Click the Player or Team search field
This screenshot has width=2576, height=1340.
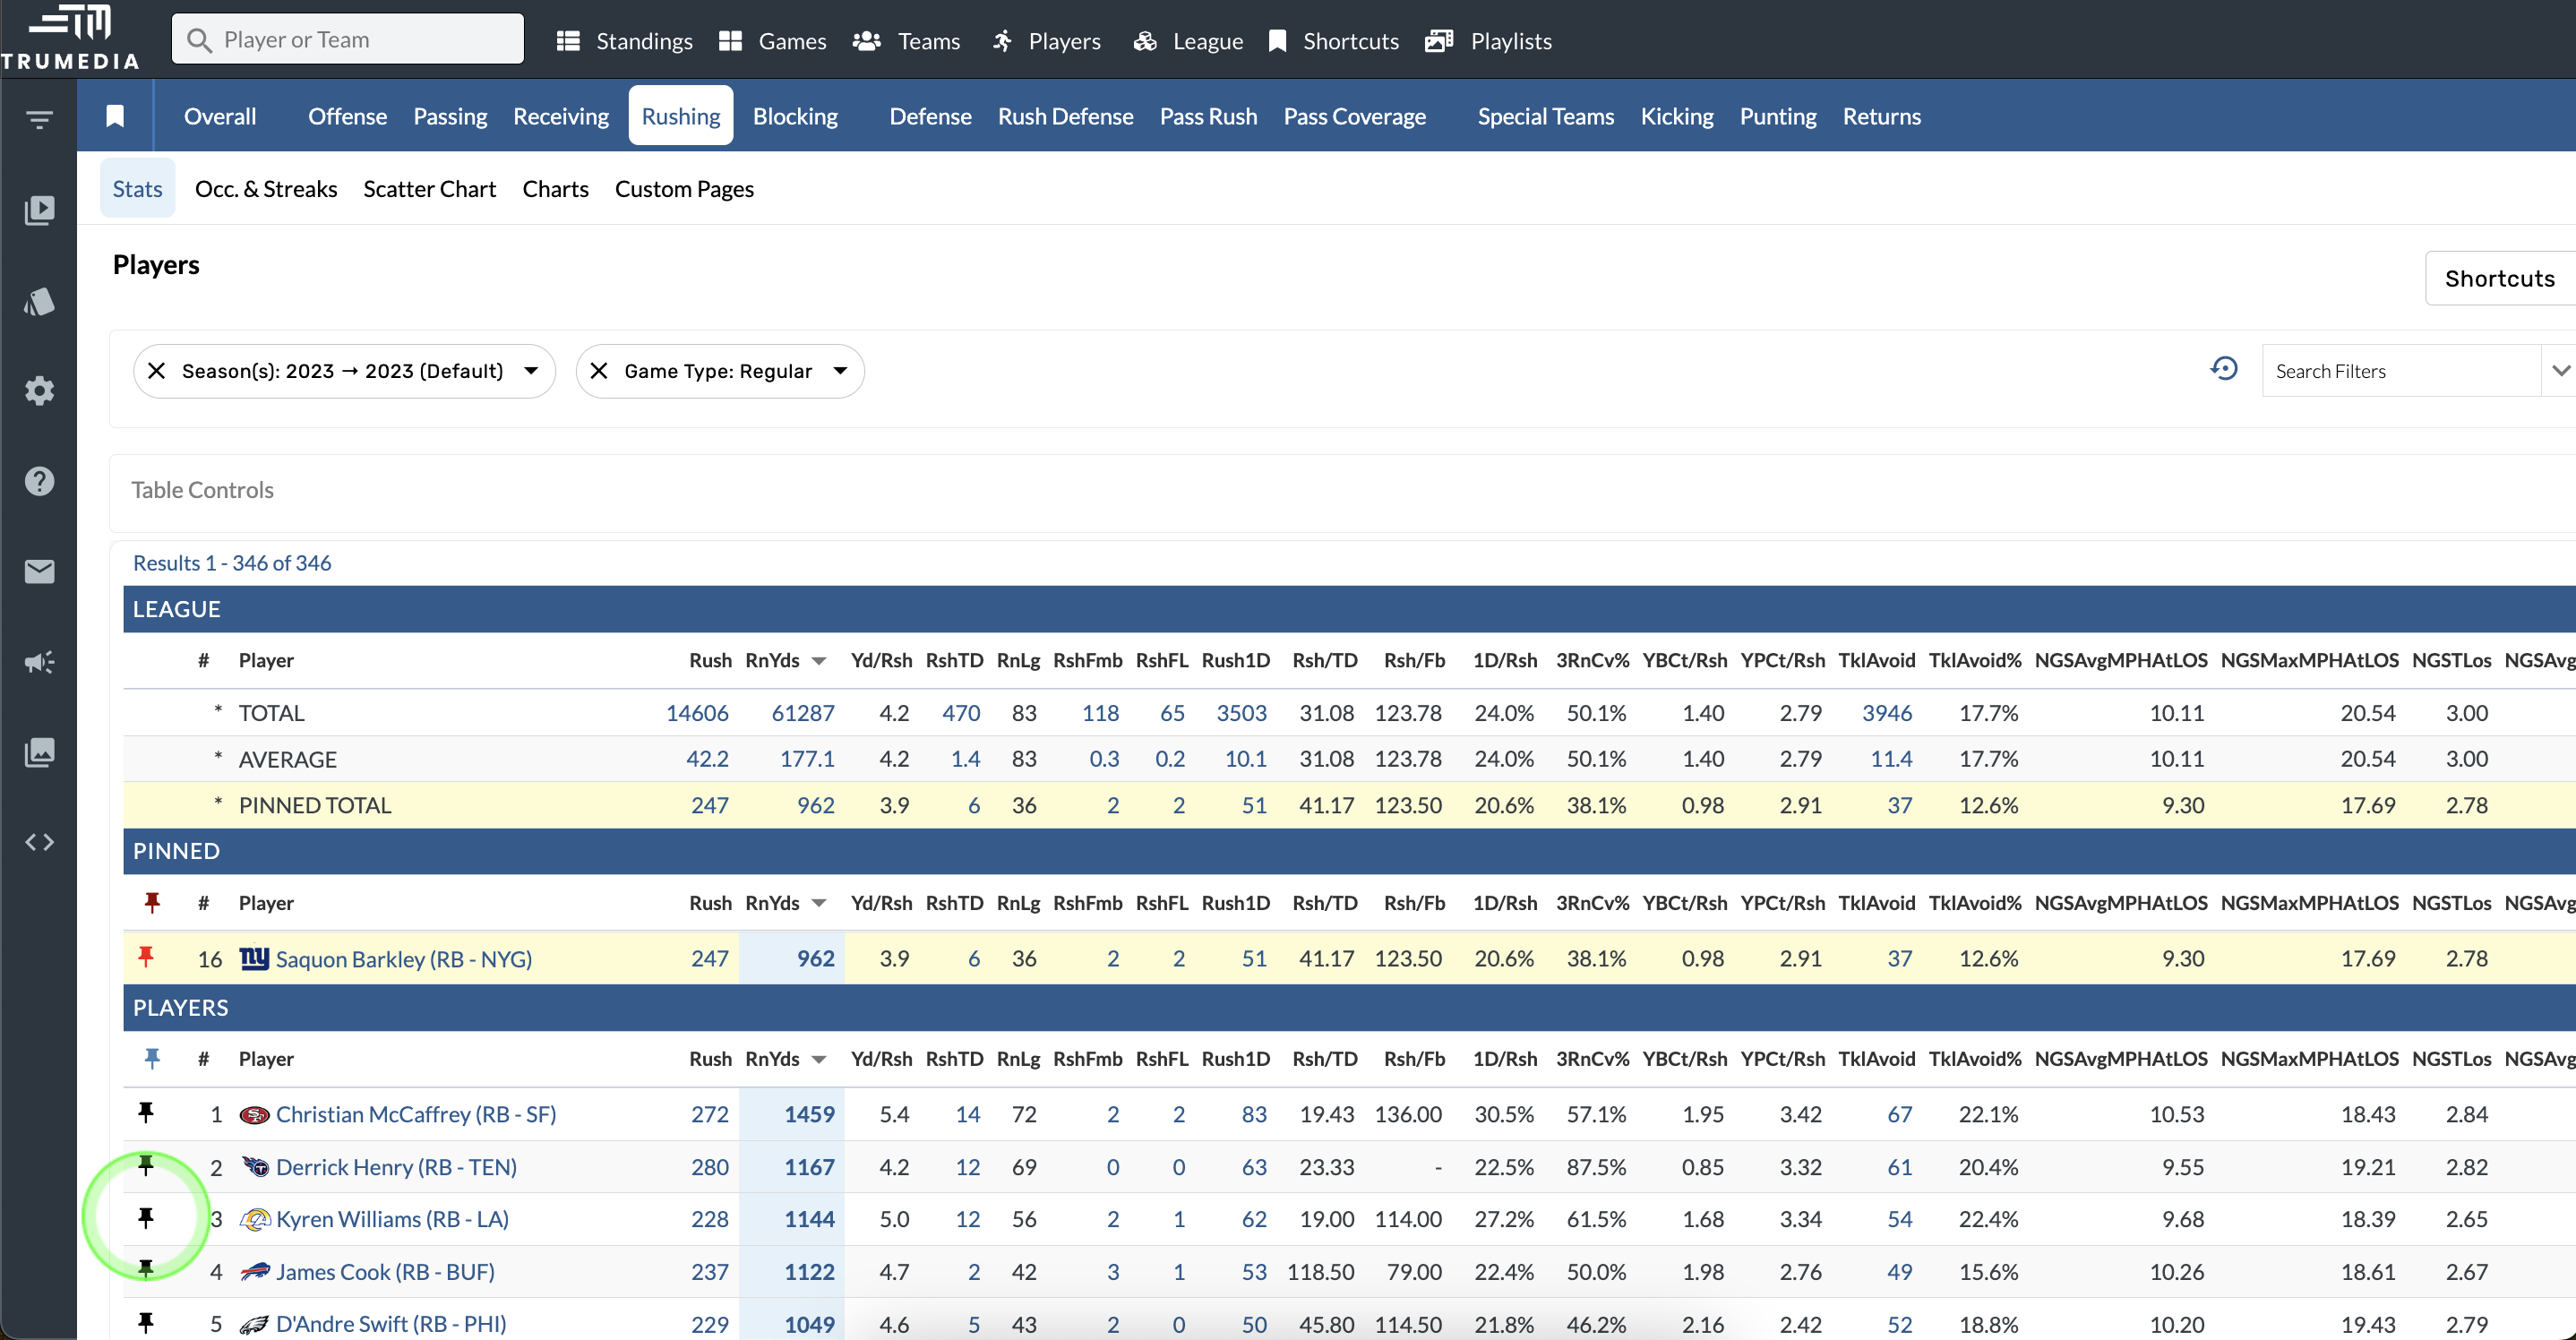348,40
